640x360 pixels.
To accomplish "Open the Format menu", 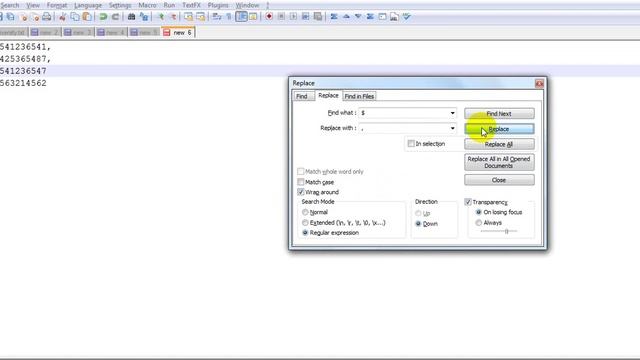I will point(57,5).
